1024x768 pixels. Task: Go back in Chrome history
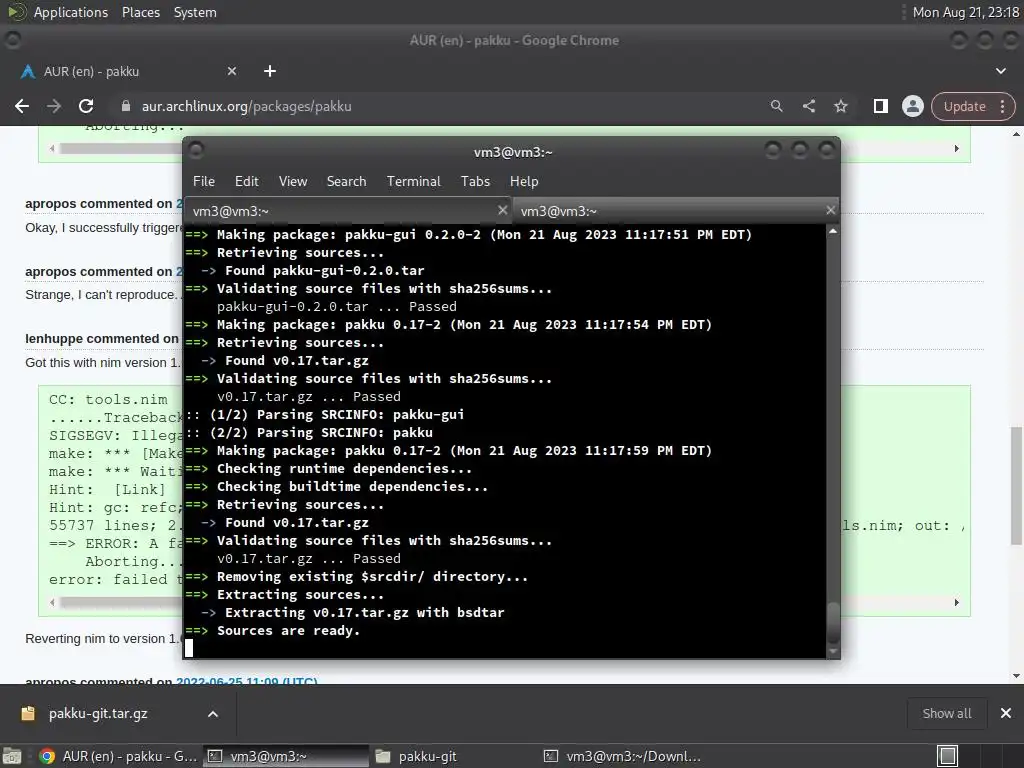pyautogui.click(x=22, y=106)
